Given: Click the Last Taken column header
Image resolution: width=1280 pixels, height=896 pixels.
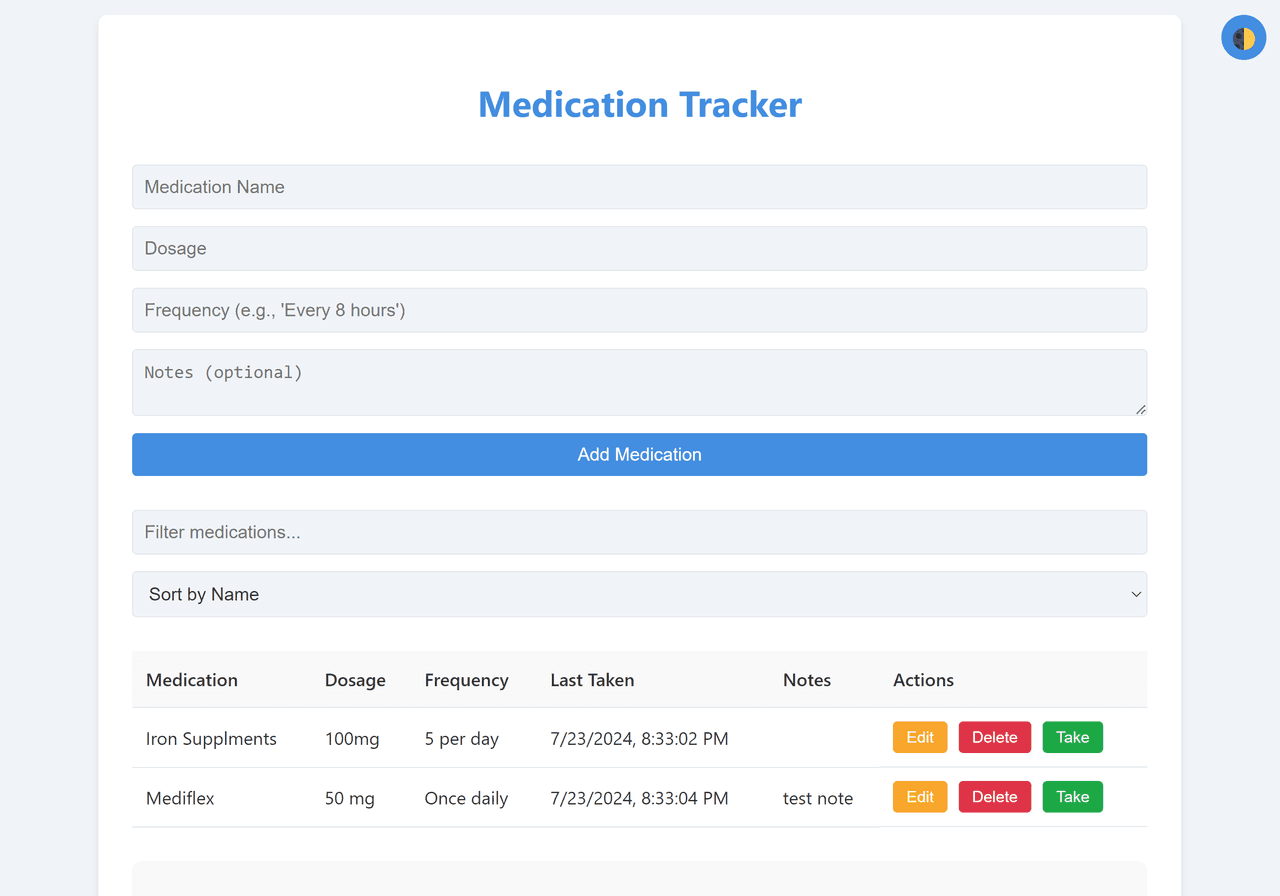Looking at the screenshot, I should [592, 680].
